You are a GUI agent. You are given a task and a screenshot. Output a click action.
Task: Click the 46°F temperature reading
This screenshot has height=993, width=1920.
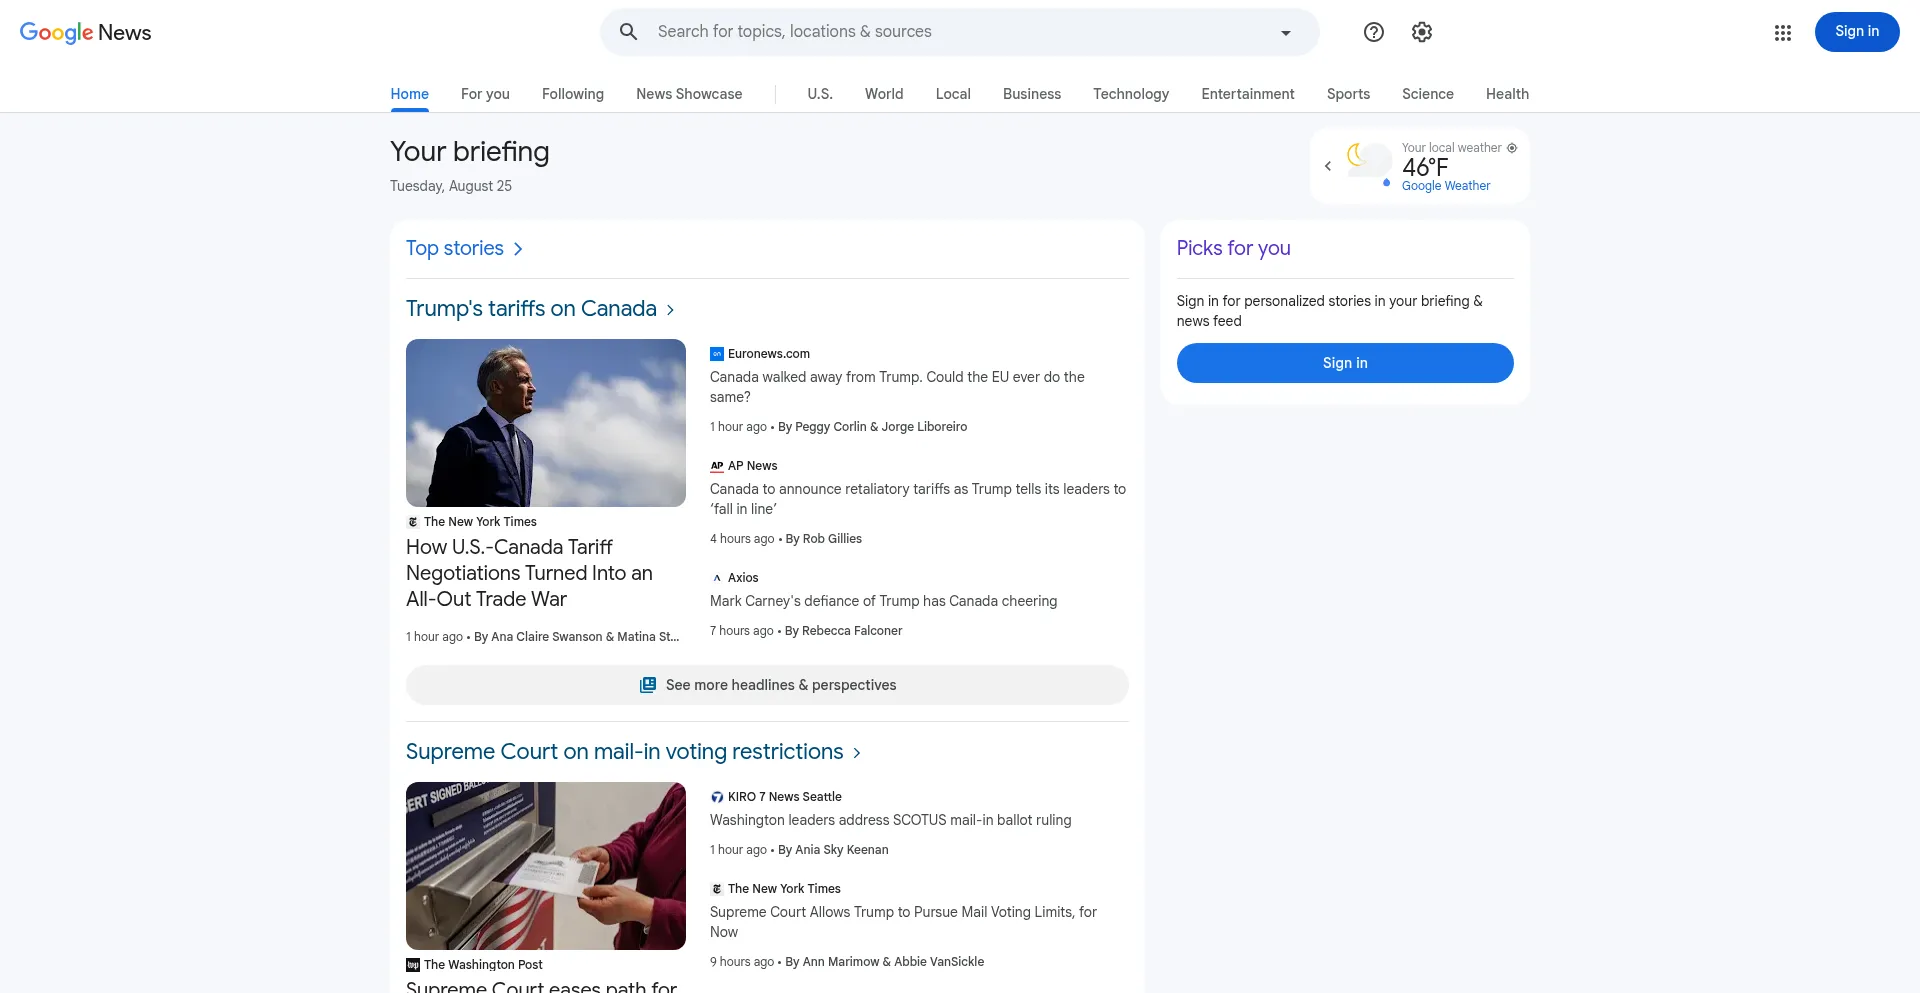tap(1425, 167)
